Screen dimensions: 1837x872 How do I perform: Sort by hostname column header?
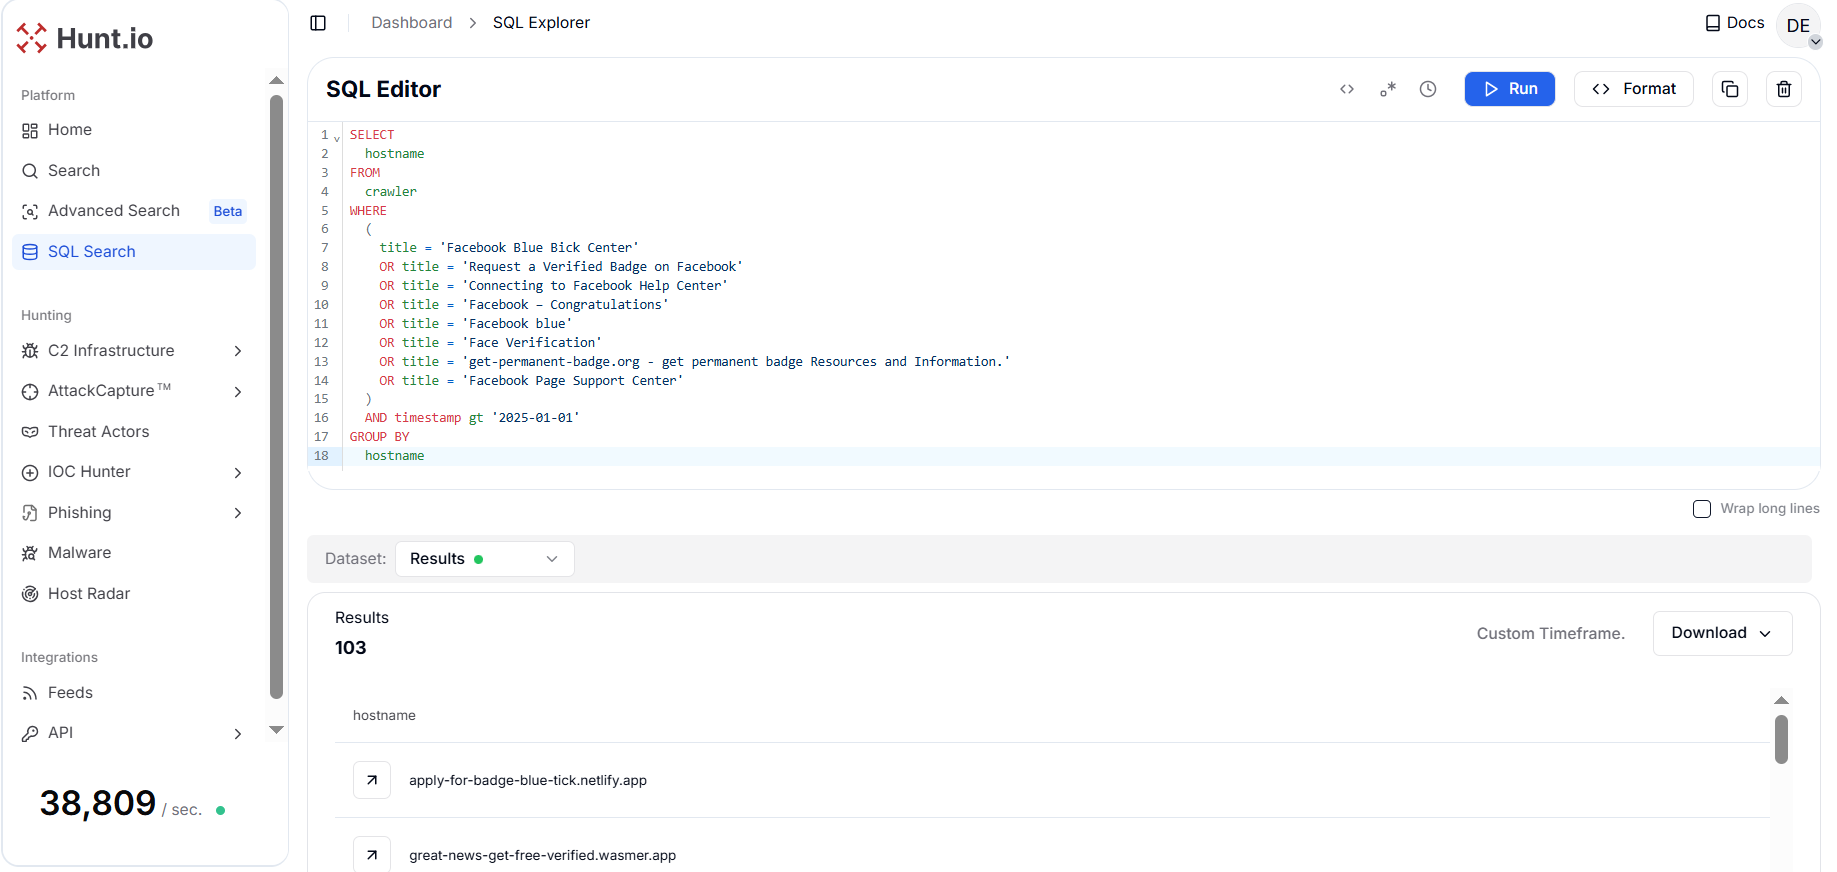384,715
